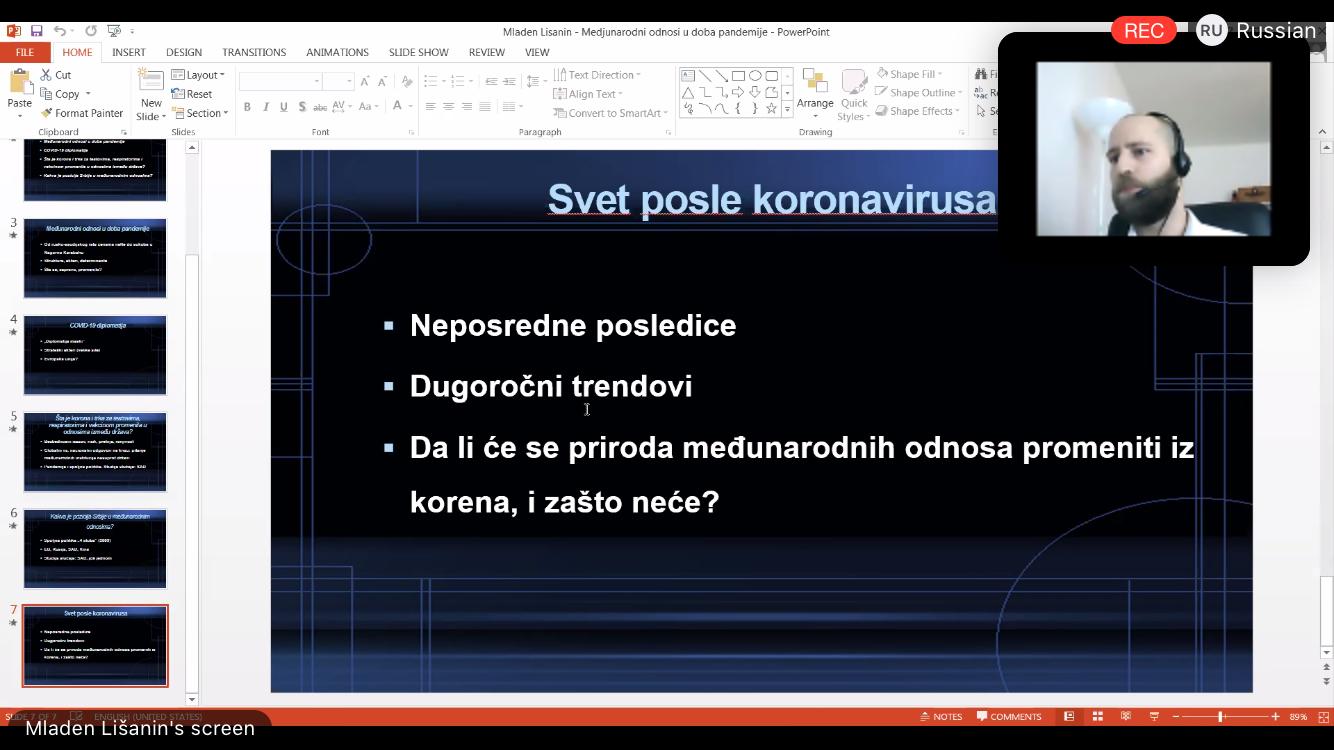Open font size combo box
The height and width of the screenshot is (750, 1334).
340,81
